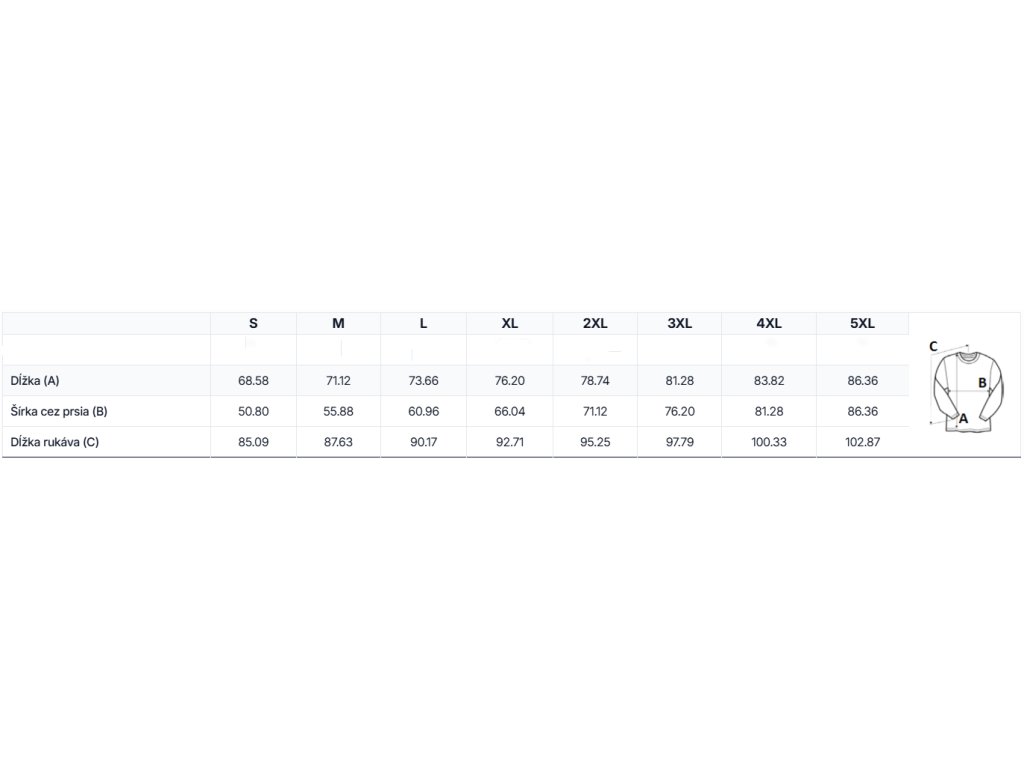The width and height of the screenshot is (1024, 768).
Task: Select the 50.80 chest width cell
Action: click(x=253, y=411)
